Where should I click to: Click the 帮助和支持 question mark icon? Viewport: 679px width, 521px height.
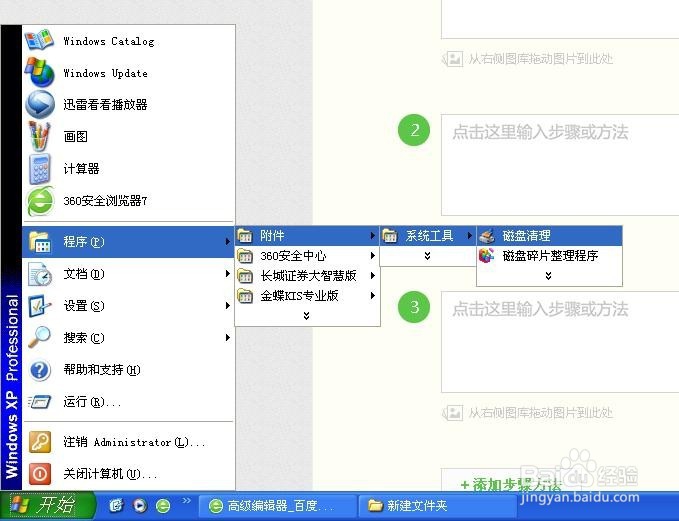coord(40,370)
